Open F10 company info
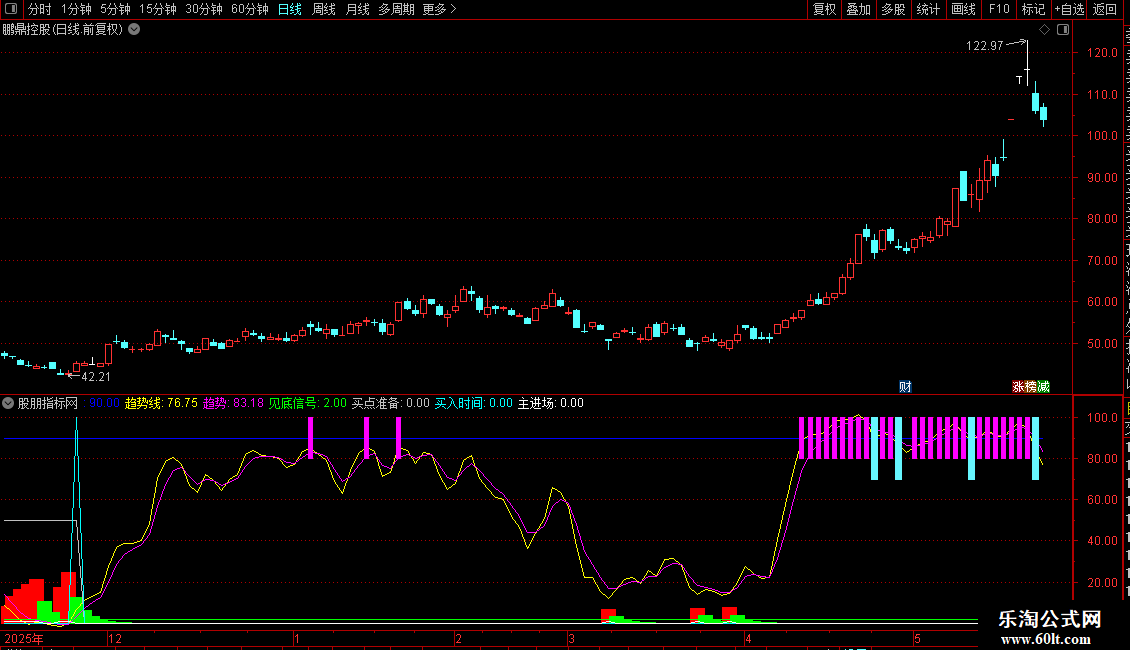This screenshot has height=650, width=1130. [x=999, y=9]
